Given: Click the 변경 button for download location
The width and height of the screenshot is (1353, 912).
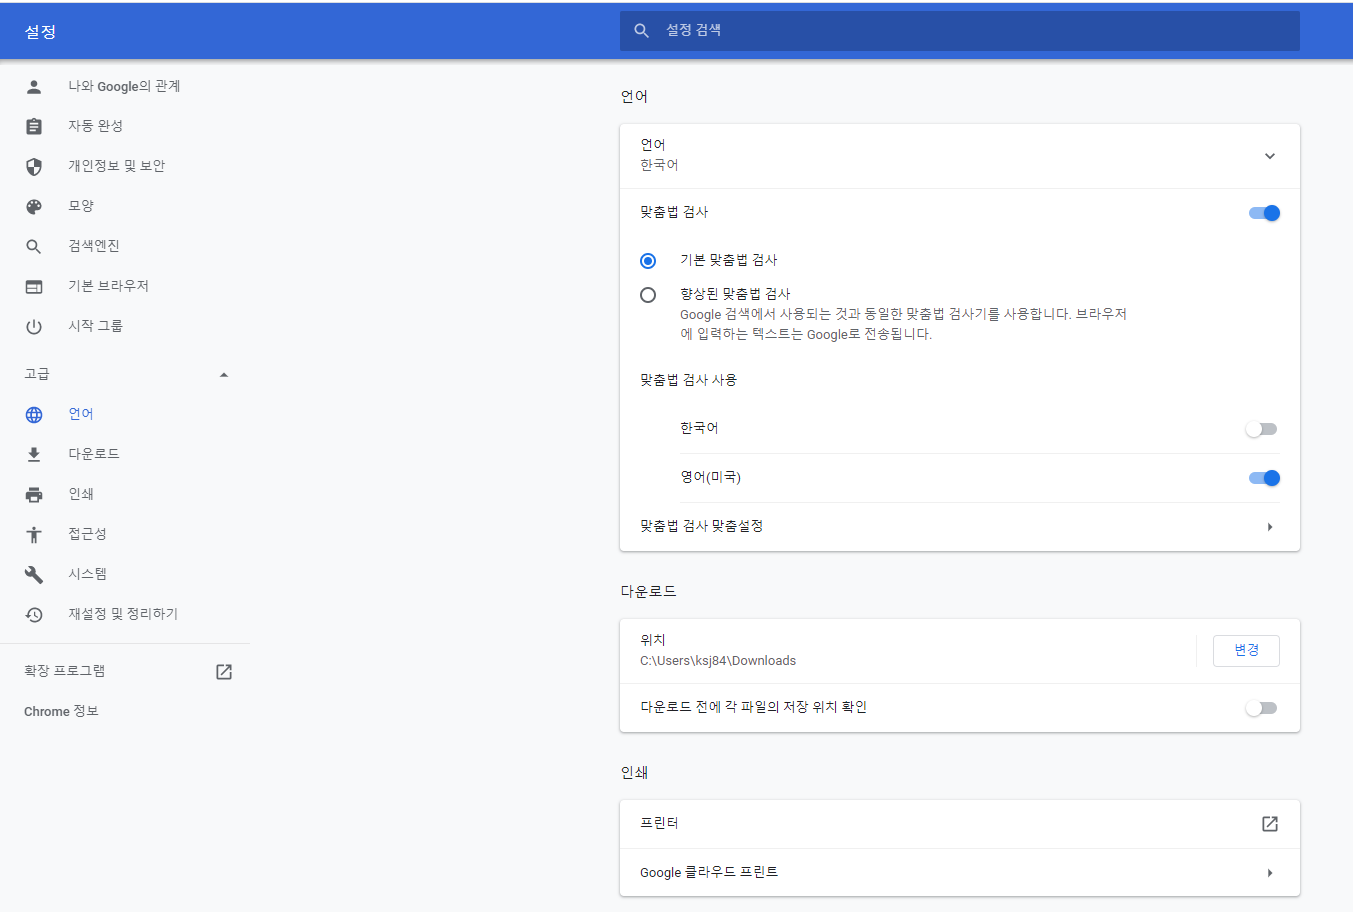Looking at the screenshot, I should 1246,650.
